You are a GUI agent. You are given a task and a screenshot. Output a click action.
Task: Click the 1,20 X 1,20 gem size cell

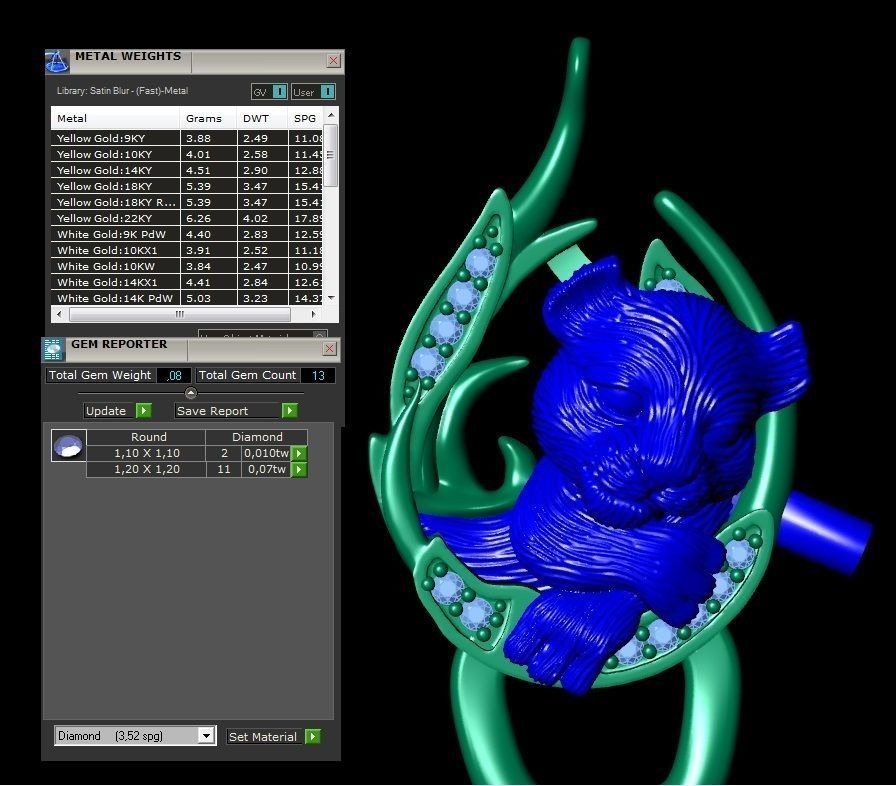(x=146, y=470)
